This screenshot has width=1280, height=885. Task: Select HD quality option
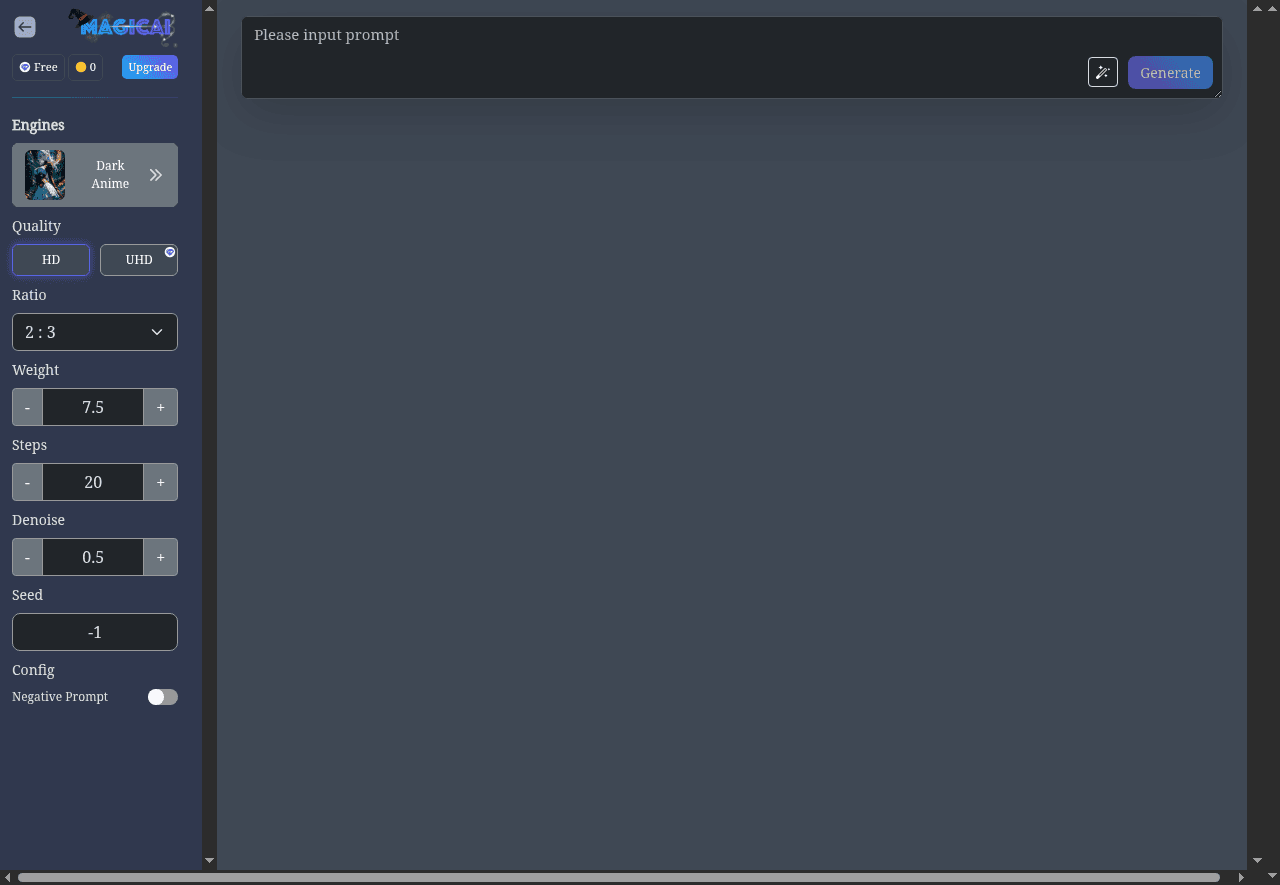[x=51, y=260]
